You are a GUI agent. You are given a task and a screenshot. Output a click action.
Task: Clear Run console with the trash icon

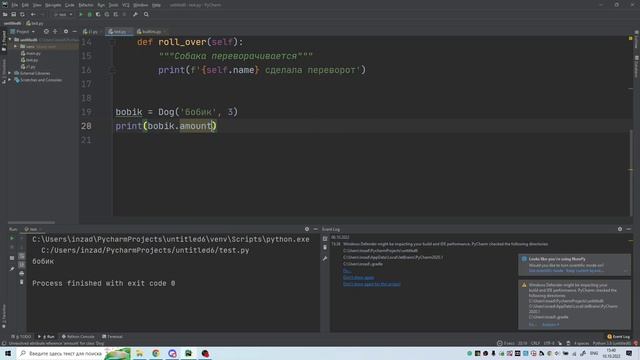pos(22,282)
